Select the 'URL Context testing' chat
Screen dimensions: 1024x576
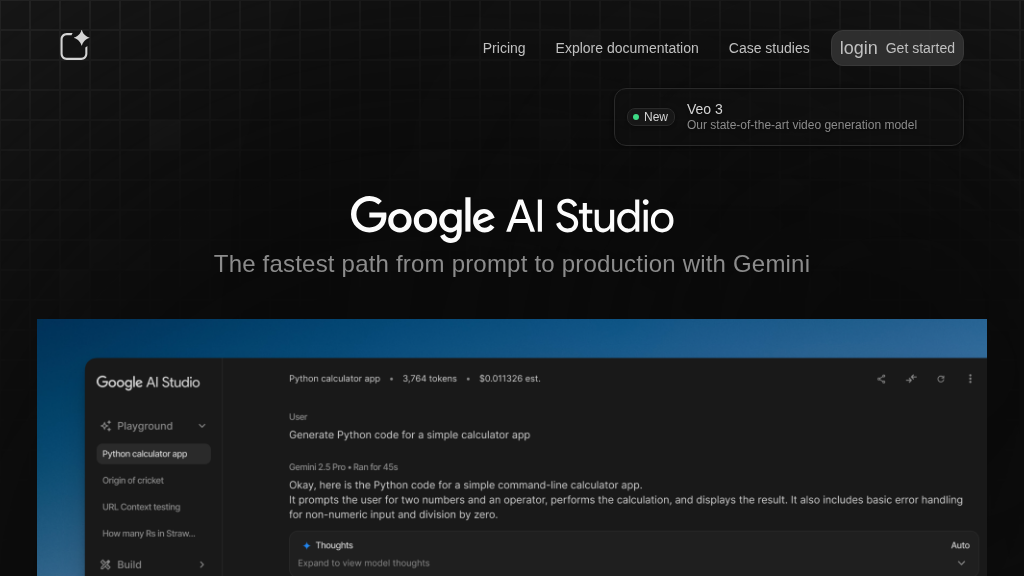tap(140, 507)
